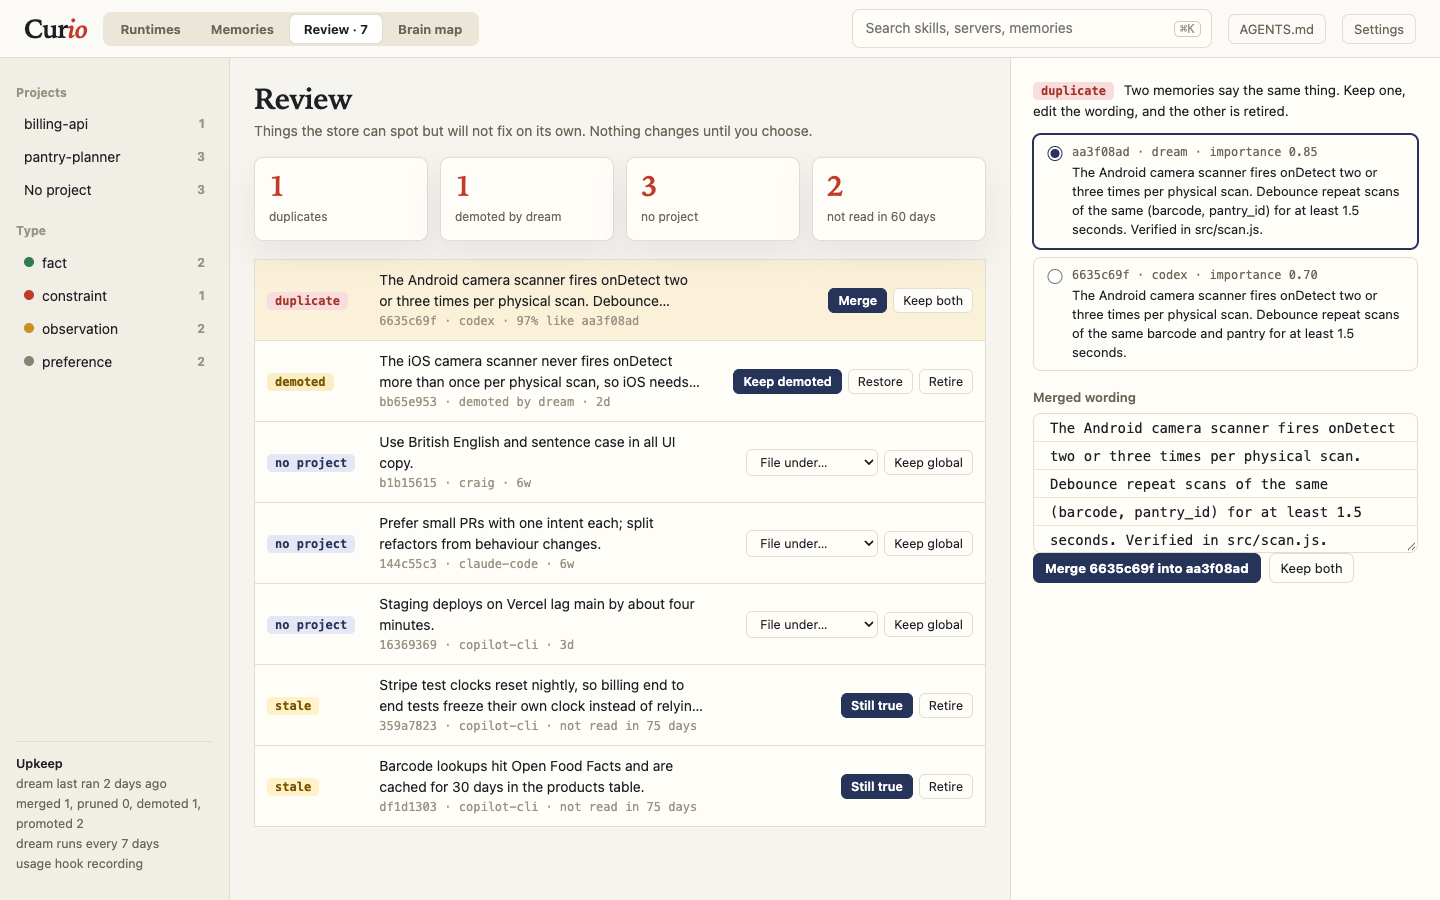This screenshot has height=900, width=1440.
Task: Filter by No project
Action: tap(114, 190)
